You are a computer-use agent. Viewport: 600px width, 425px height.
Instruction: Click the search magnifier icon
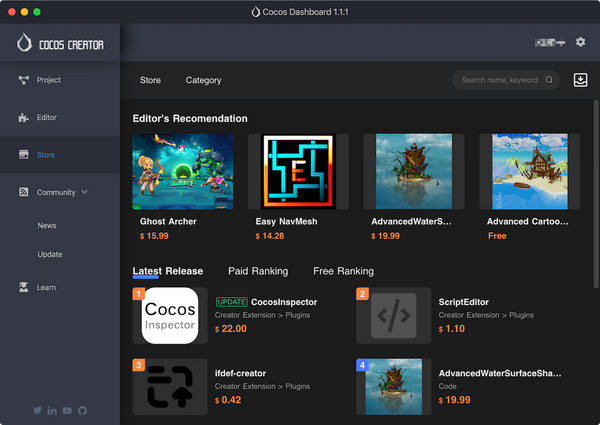tap(549, 80)
